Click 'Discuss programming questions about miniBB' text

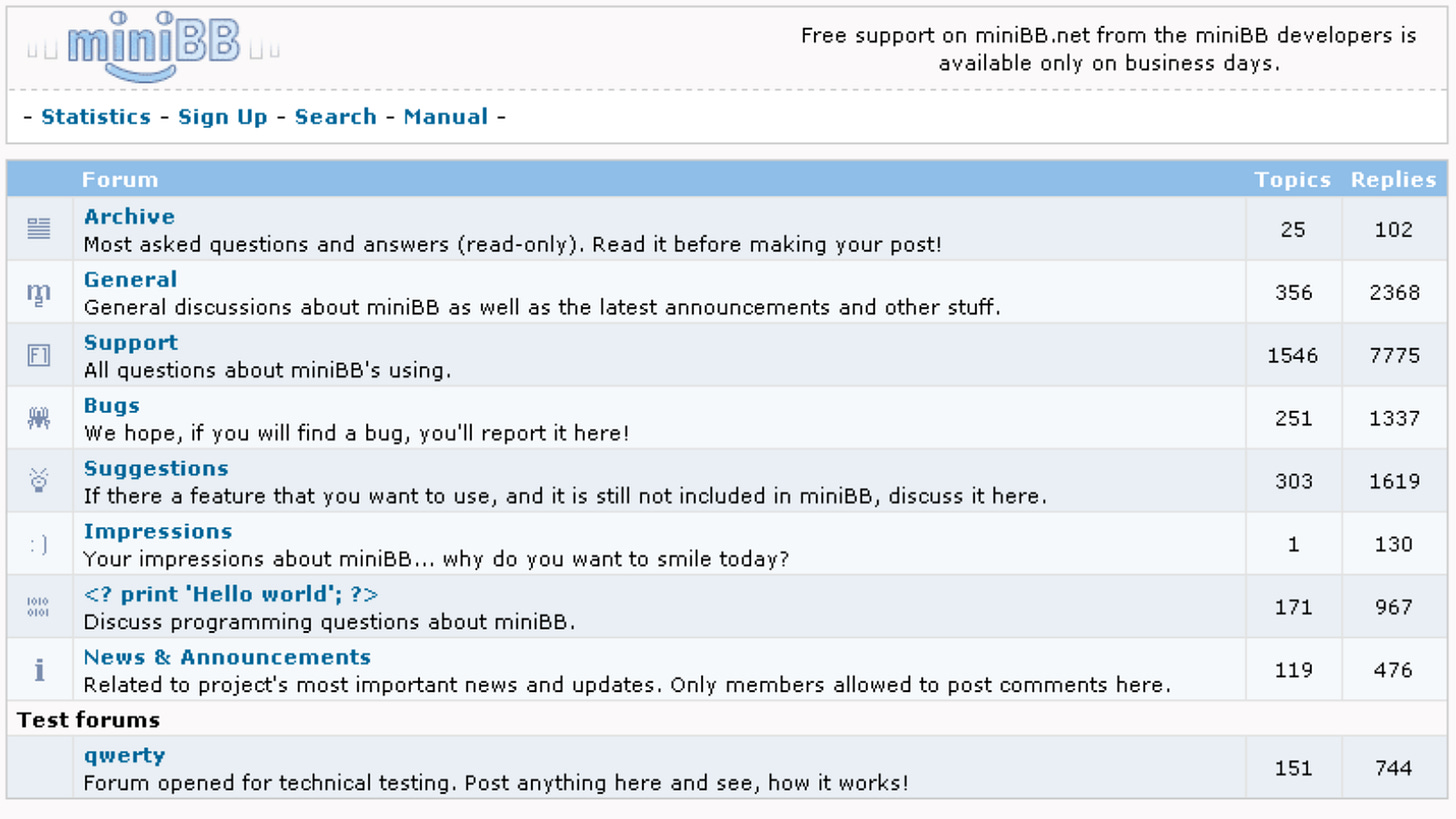pyautogui.click(x=329, y=622)
